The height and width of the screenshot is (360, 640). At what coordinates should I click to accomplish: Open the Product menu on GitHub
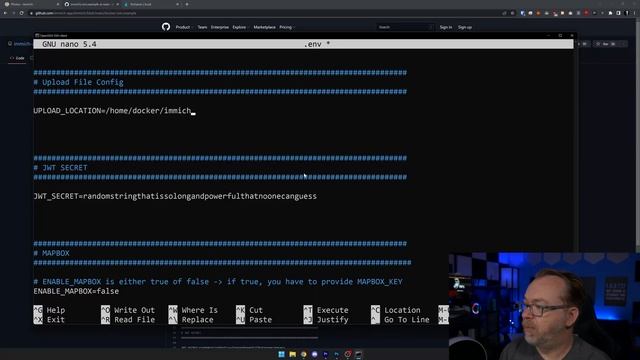[x=184, y=27]
